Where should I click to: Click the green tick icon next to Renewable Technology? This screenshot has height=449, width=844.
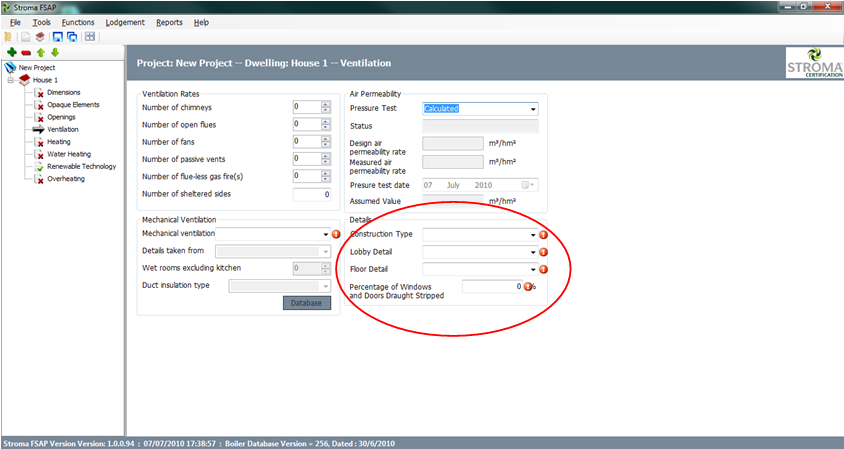39,167
